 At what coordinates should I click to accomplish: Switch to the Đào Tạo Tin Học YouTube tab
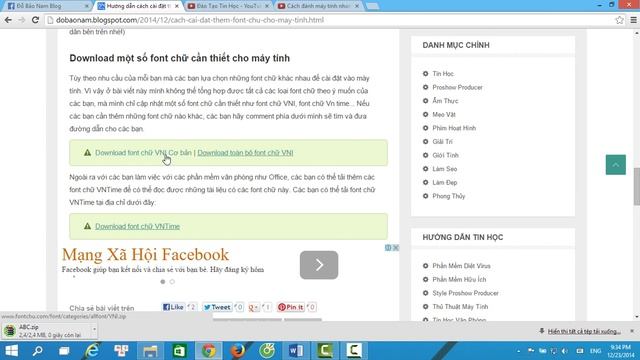[x=227, y=6]
